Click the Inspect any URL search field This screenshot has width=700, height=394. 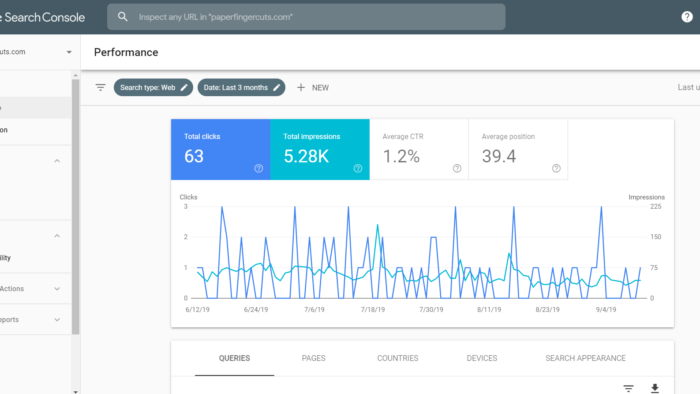[x=306, y=17]
